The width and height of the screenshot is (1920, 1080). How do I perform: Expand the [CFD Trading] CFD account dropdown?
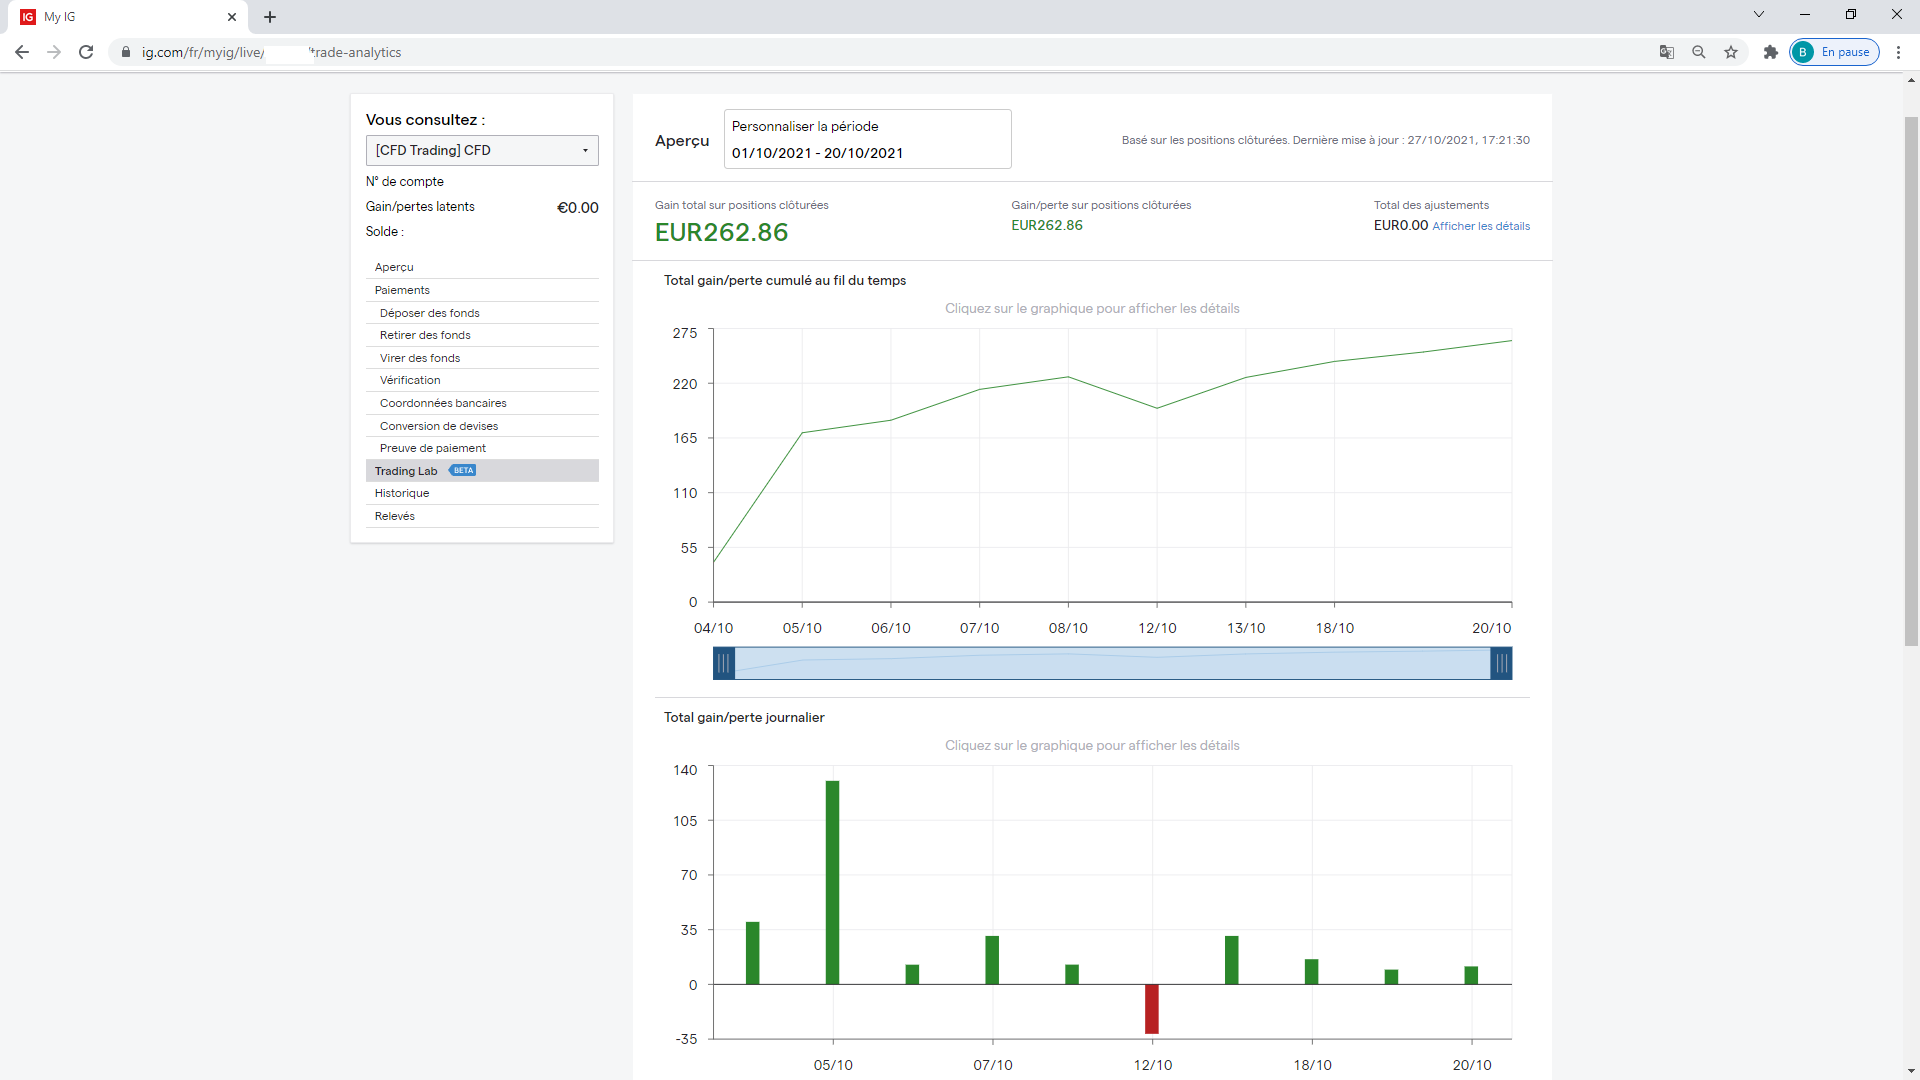coord(482,150)
